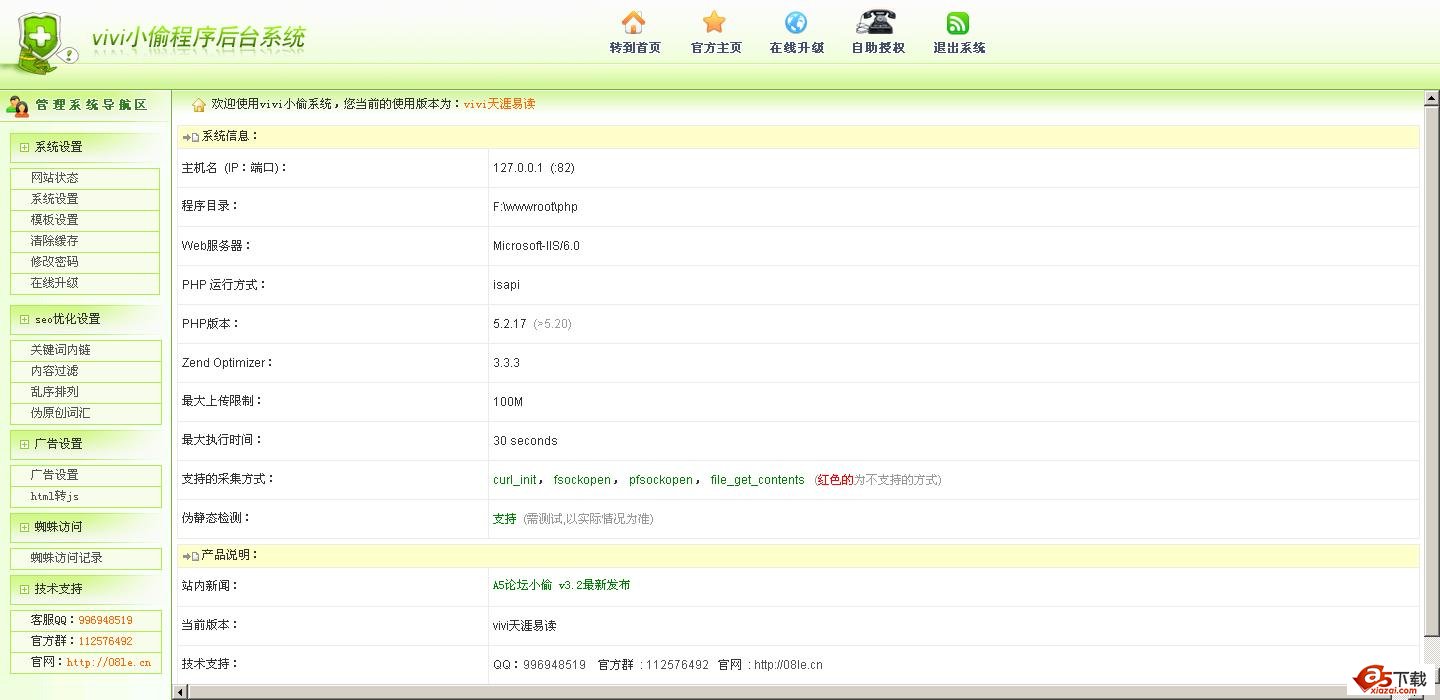Click the small home icon beside welcome text
Screen dimensions: 1440x700
199,104
